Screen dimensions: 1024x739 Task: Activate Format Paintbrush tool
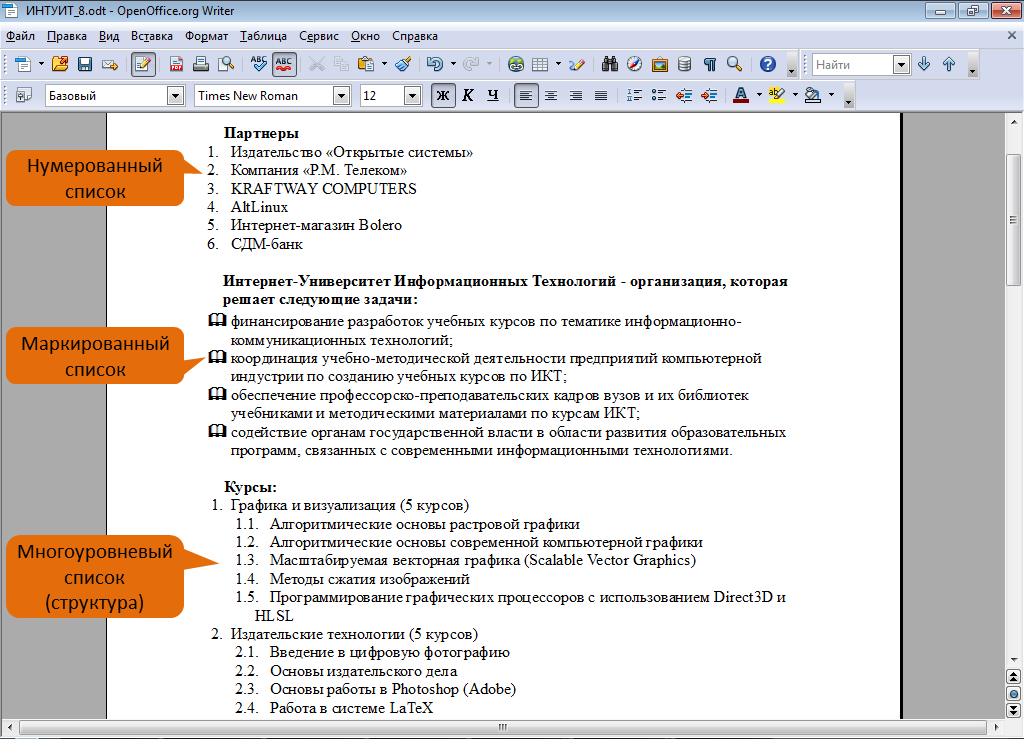point(404,64)
